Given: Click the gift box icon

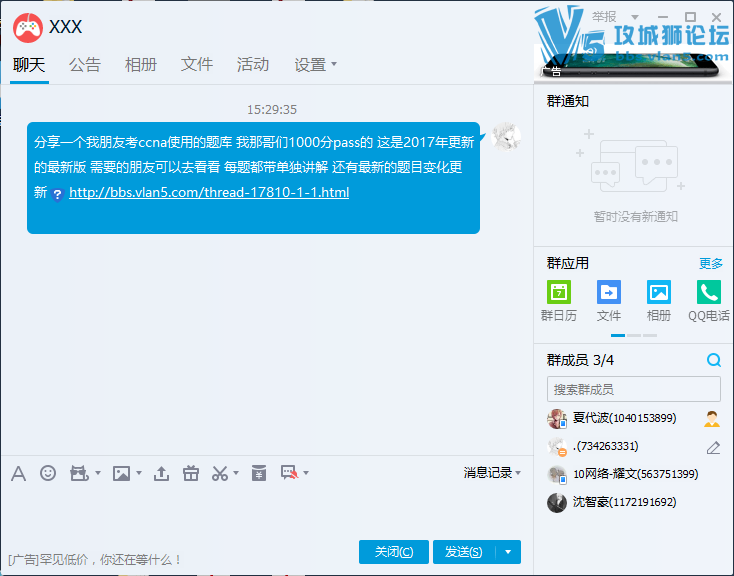Looking at the screenshot, I should point(191,473).
